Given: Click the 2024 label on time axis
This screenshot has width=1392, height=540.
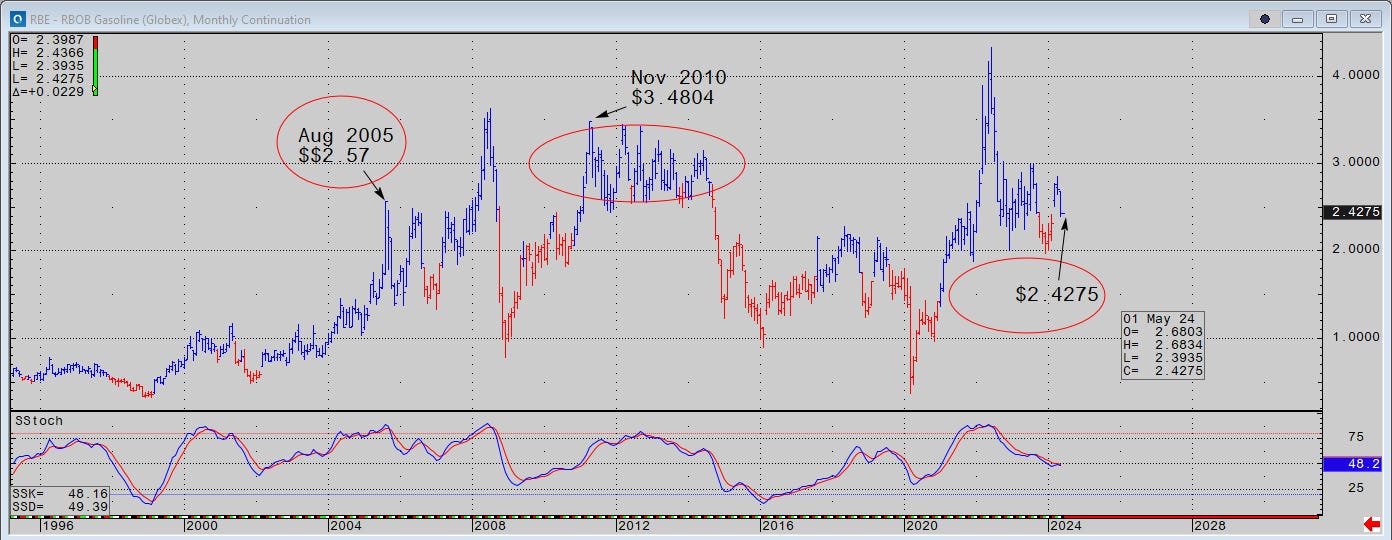Looking at the screenshot, I should point(1065,525).
